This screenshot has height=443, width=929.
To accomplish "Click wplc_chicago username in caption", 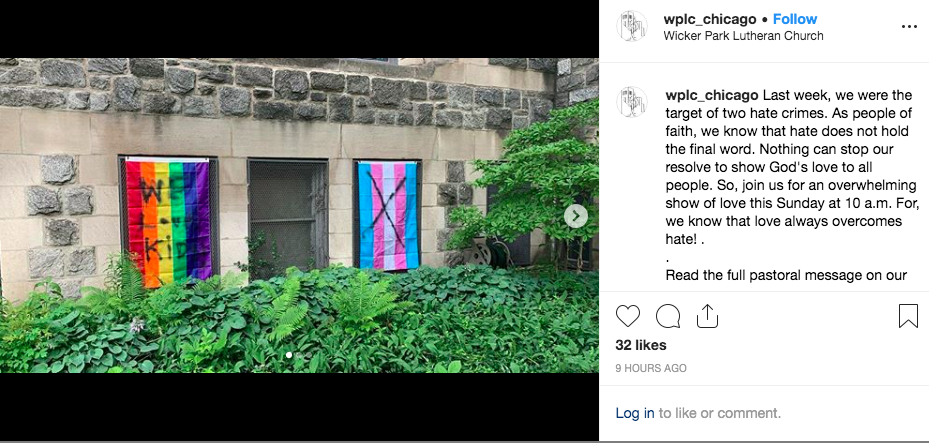I will pyautogui.click(x=711, y=95).
